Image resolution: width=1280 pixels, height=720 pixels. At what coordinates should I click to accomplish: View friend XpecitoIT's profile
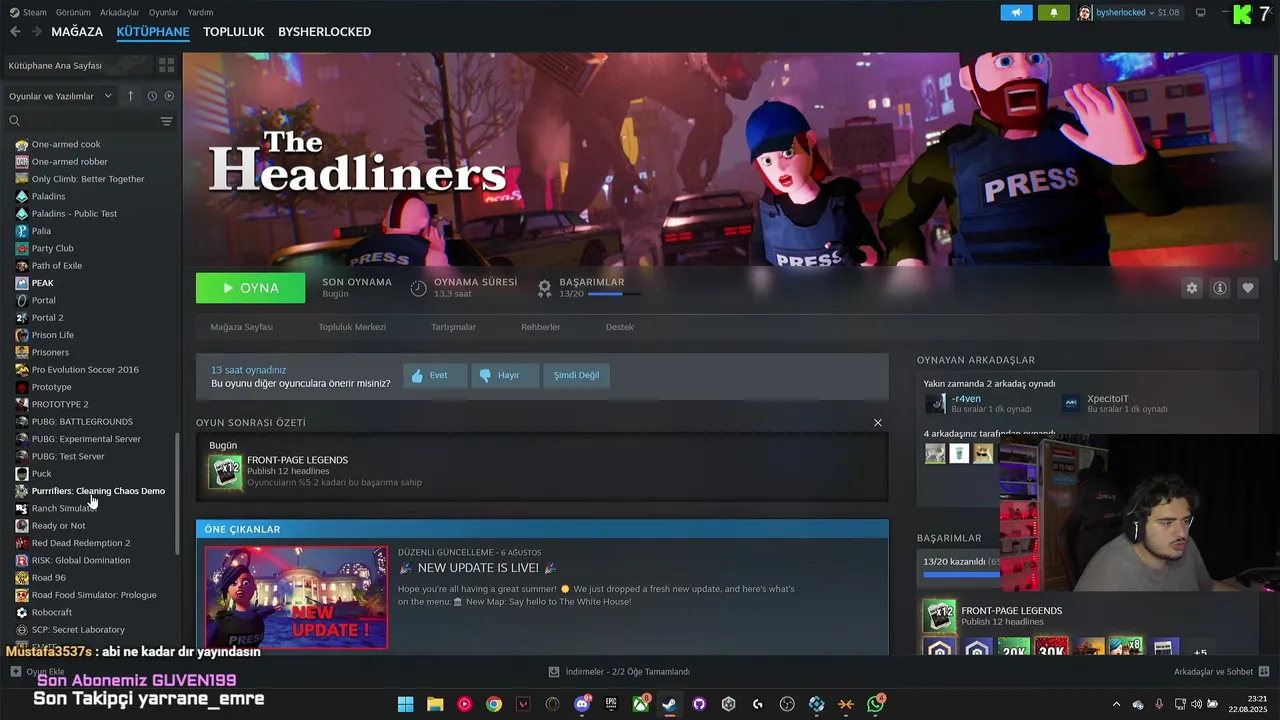click(x=1108, y=399)
